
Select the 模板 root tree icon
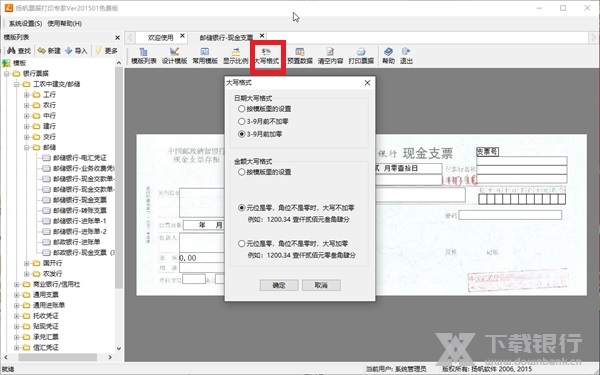6,63
